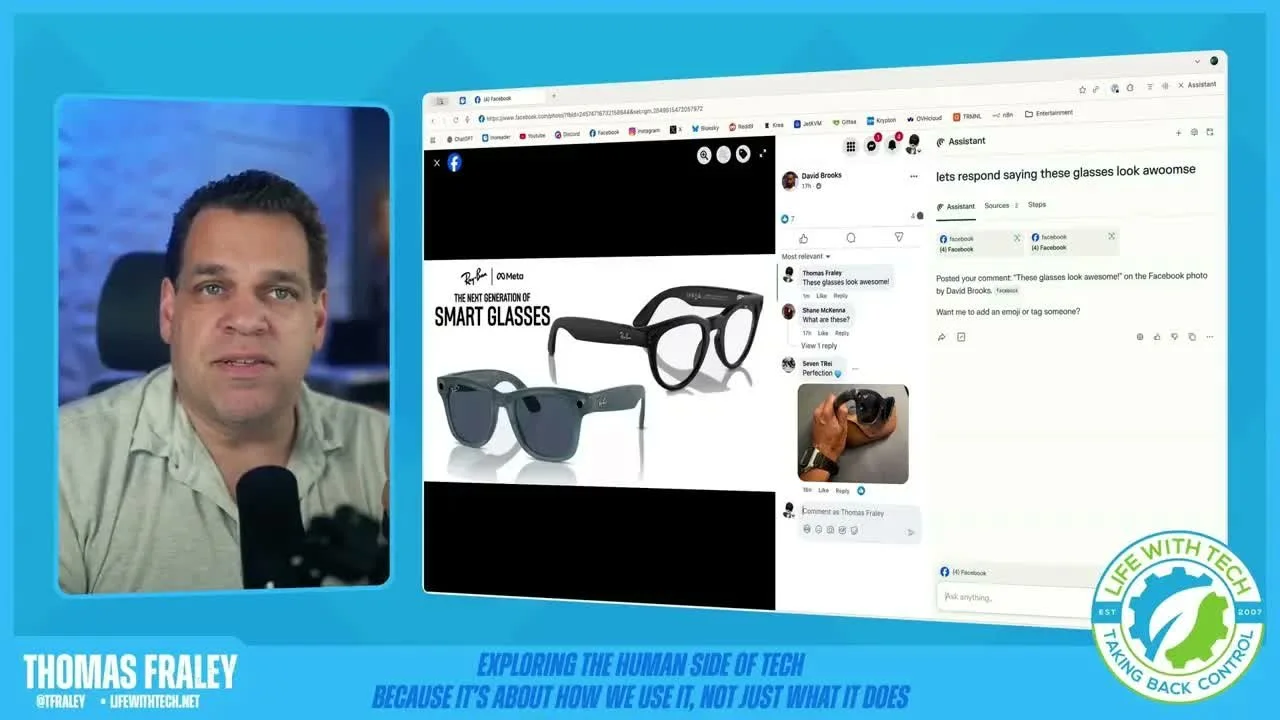Open the Discord bookmark

point(567,134)
